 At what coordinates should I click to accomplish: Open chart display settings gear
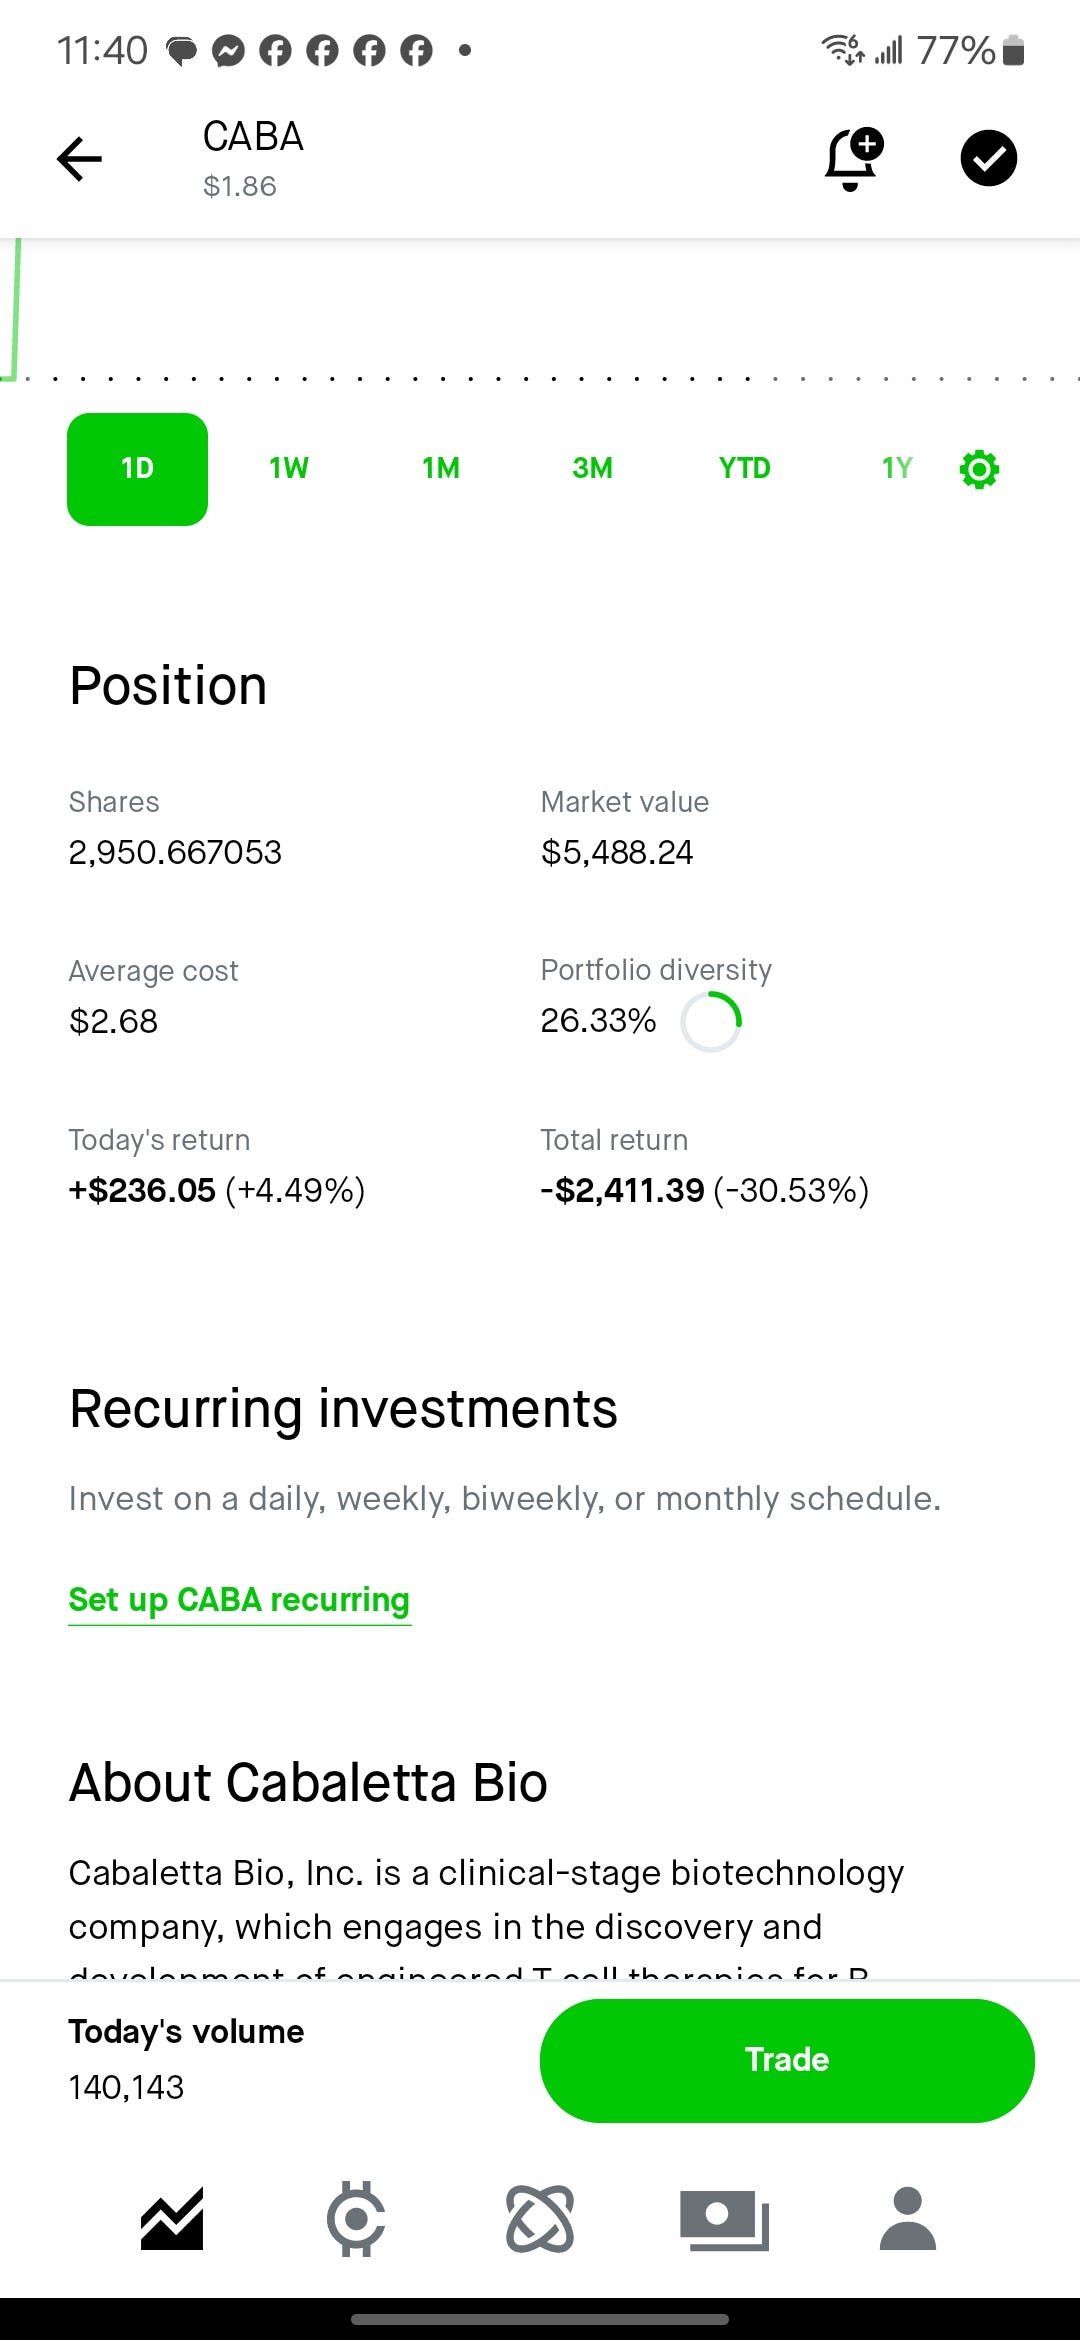[x=978, y=468]
